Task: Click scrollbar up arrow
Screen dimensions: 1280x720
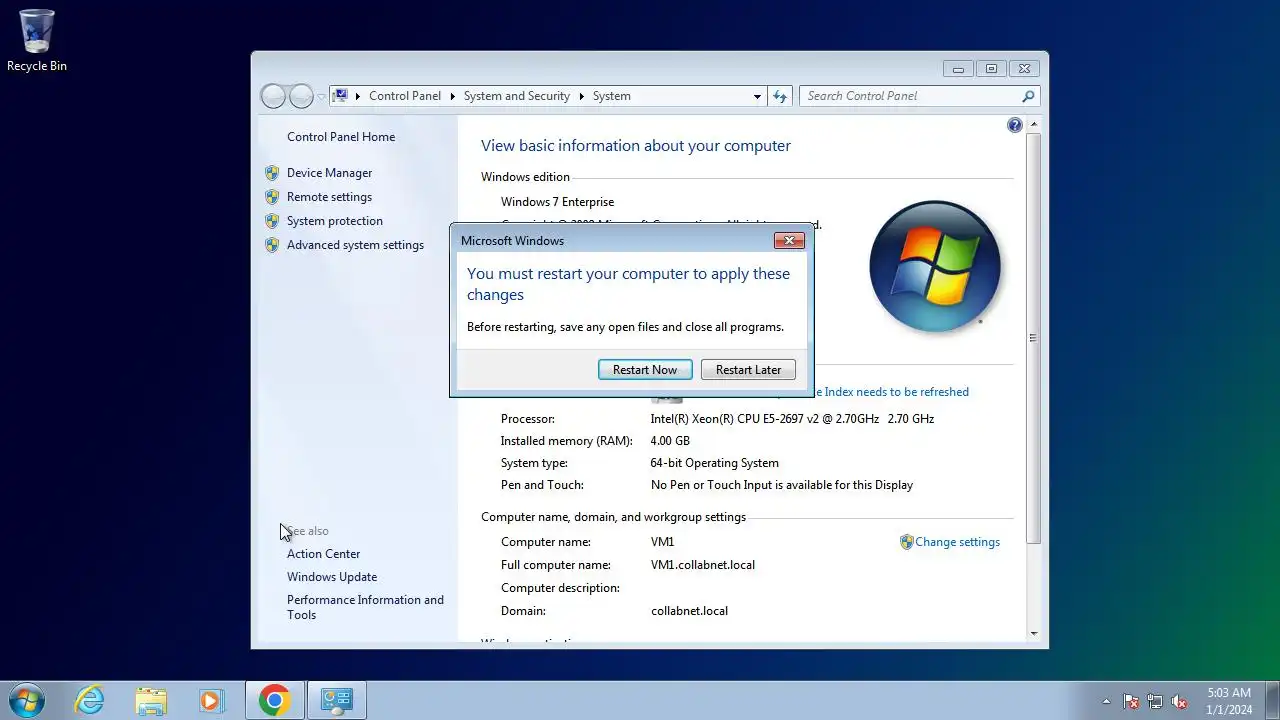Action: [1033, 124]
